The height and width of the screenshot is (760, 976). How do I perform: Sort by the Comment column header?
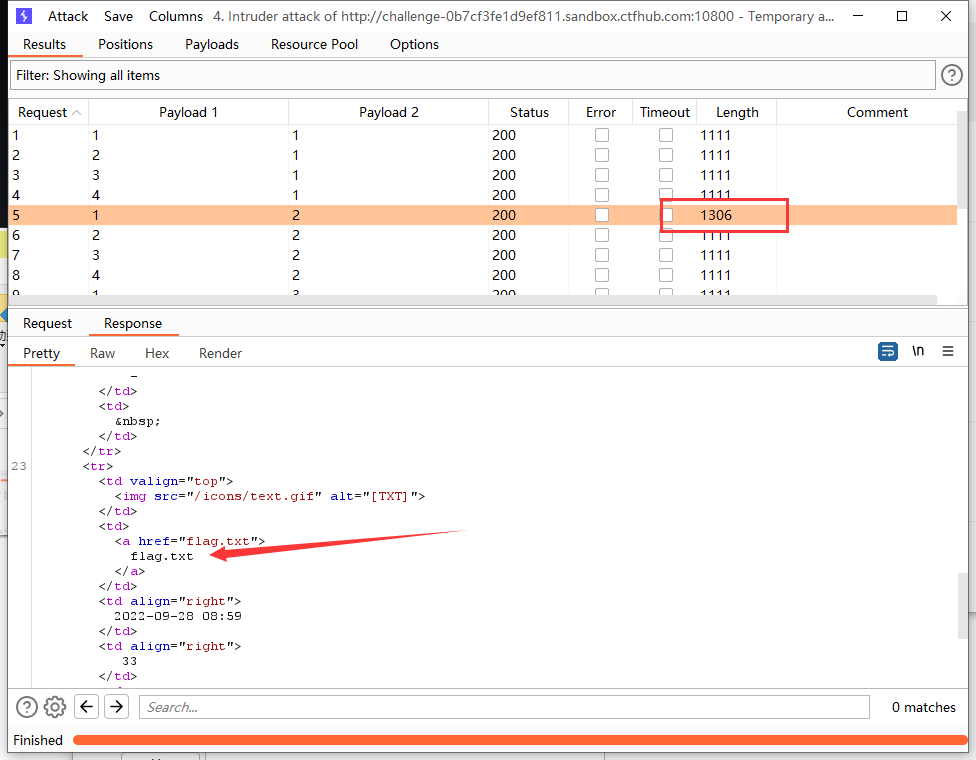(x=877, y=112)
